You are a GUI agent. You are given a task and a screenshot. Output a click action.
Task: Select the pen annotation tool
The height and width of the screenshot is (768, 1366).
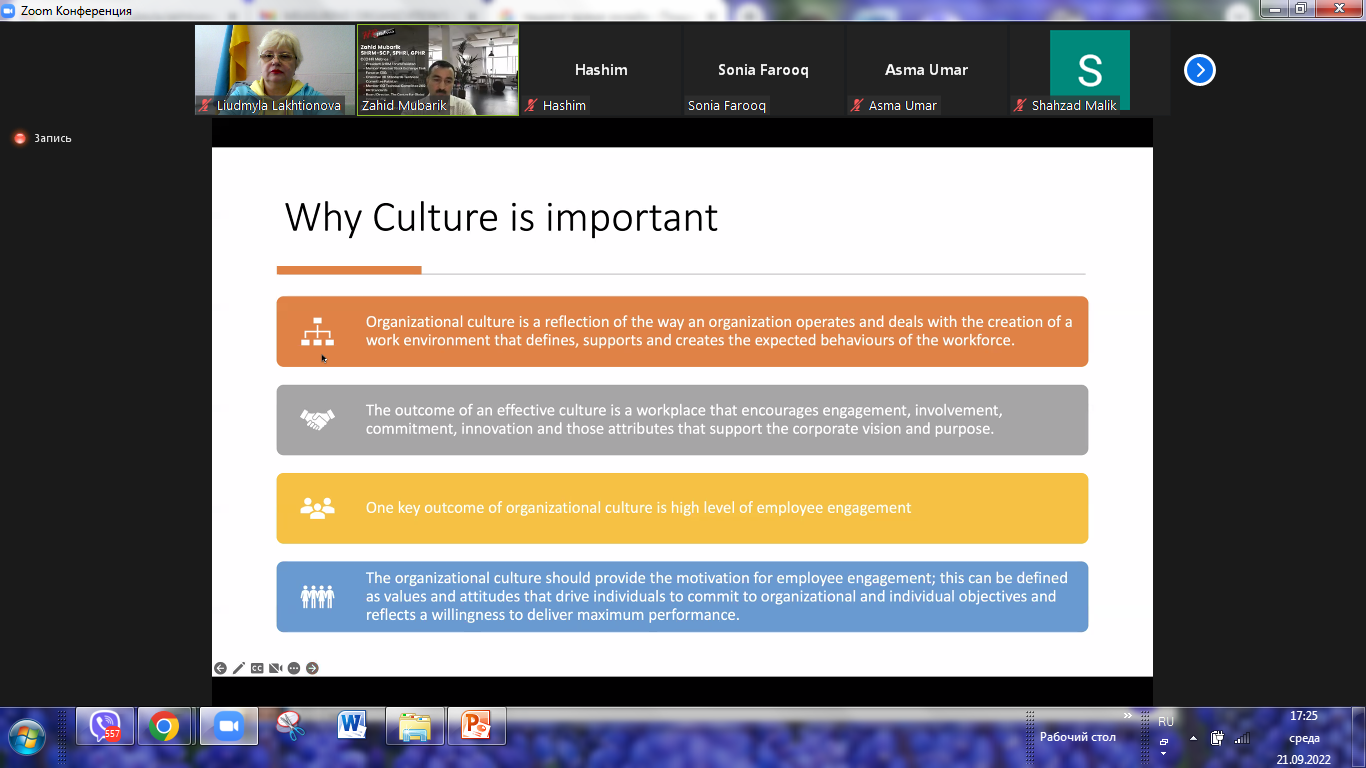pyautogui.click(x=239, y=668)
